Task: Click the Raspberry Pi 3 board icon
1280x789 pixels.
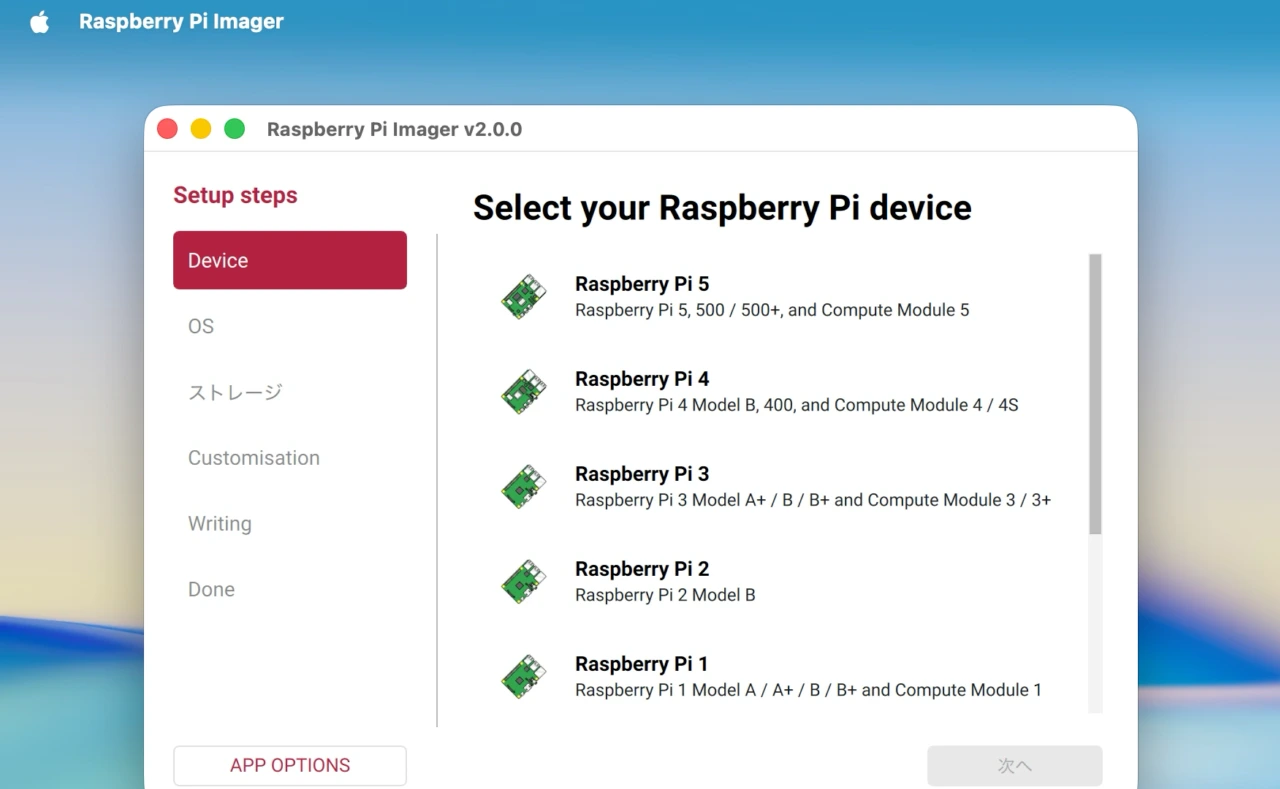Action: (x=523, y=486)
